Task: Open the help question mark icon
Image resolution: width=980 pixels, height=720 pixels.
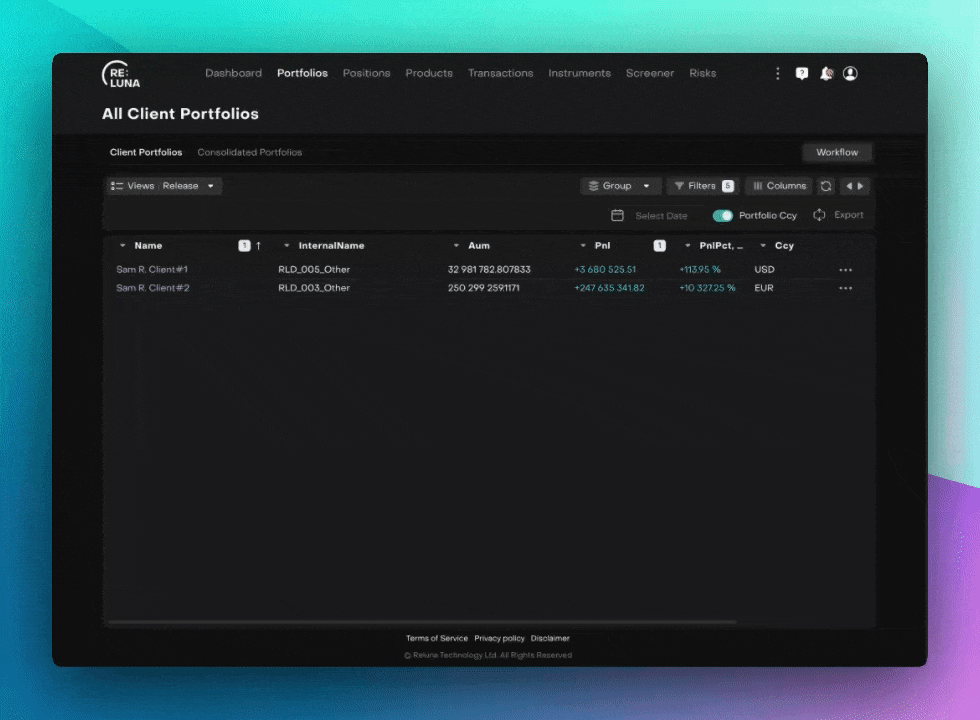Action: click(801, 74)
